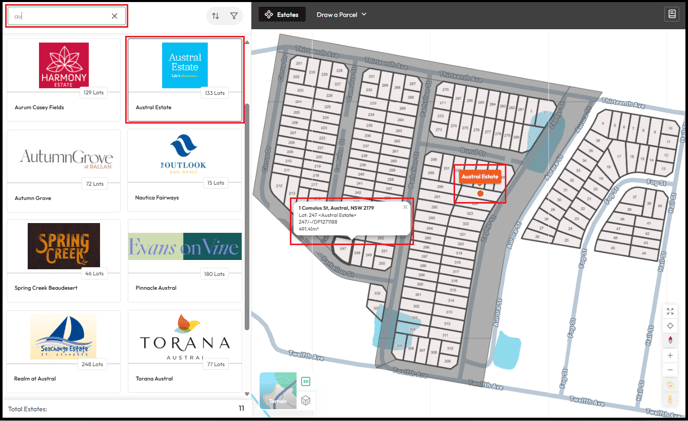The height and width of the screenshot is (421, 688).
Task: Click the 15 Lots badge
Action: (x=215, y=183)
